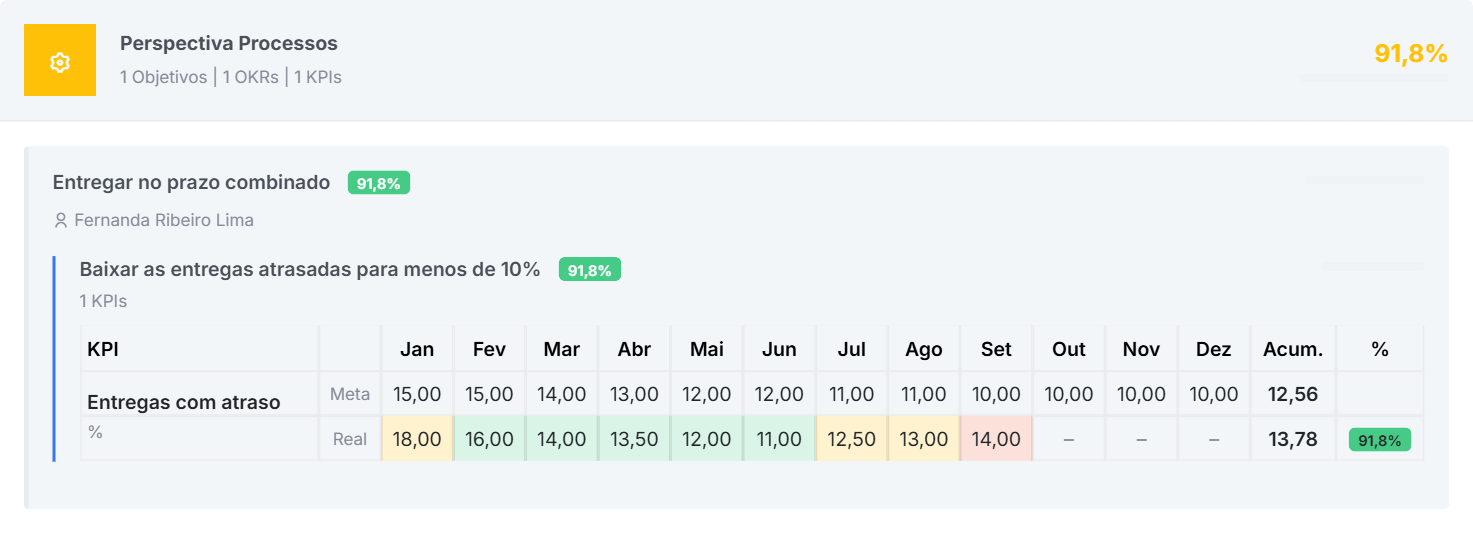Click Jun Meta value 12,00
The image size is (1473, 558).
(779, 394)
